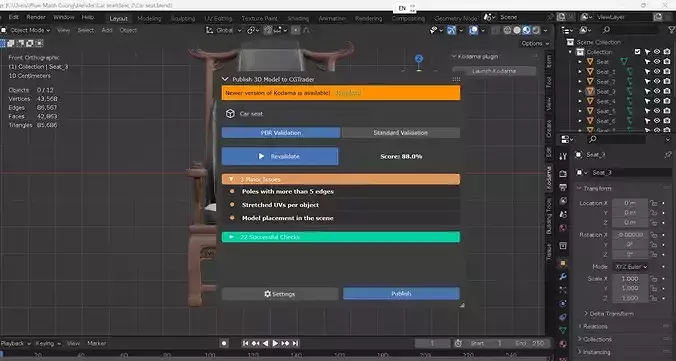The width and height of the screenshot is (676, 361).
Task: Open the Particles properties tab icon
Action: (x=563, y=290)
